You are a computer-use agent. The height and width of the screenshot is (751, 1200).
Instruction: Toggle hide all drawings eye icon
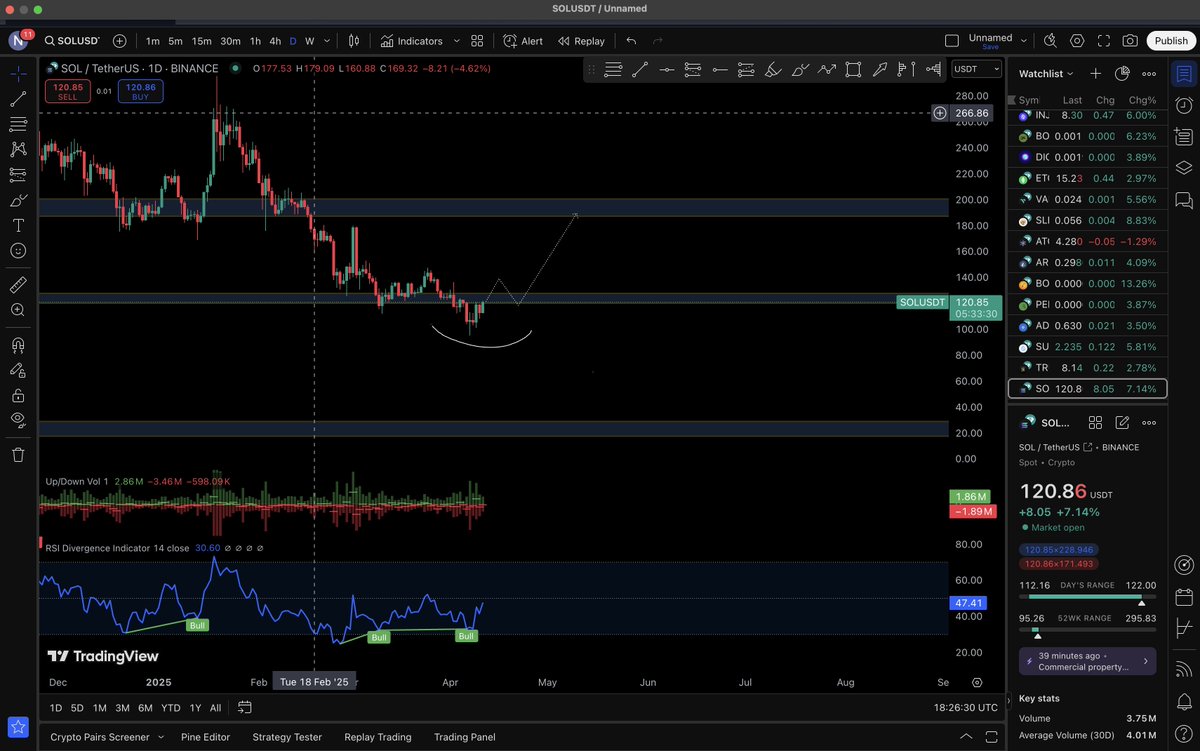(18, 420)
